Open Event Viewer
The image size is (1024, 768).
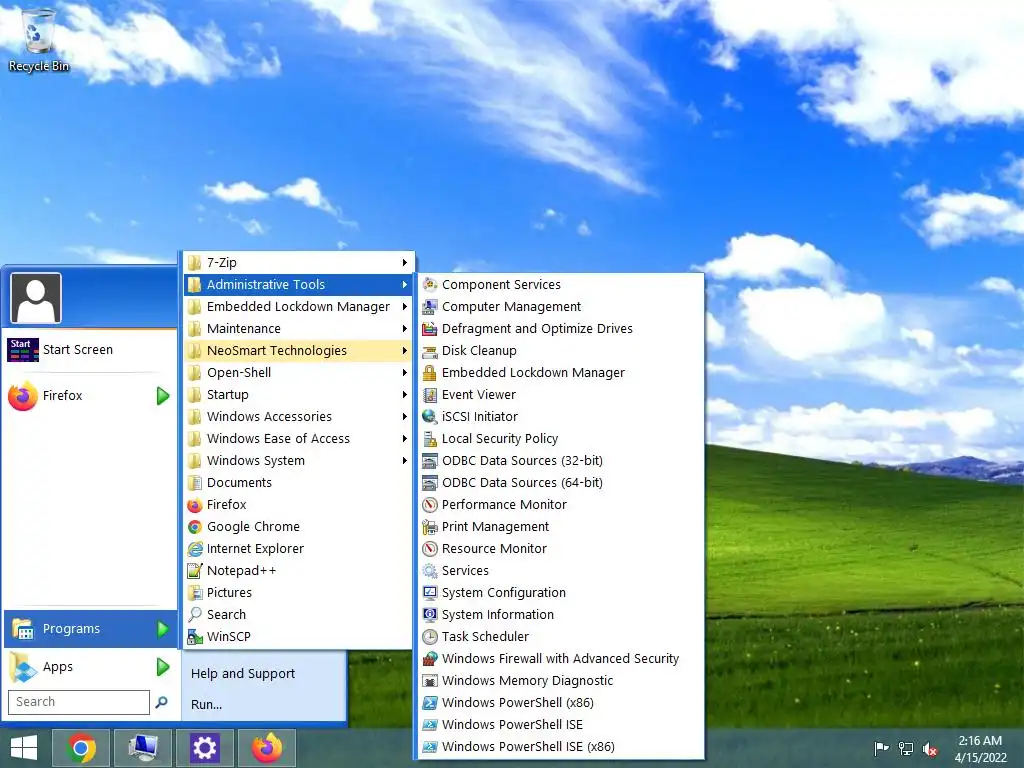click(x=560, y=394)
